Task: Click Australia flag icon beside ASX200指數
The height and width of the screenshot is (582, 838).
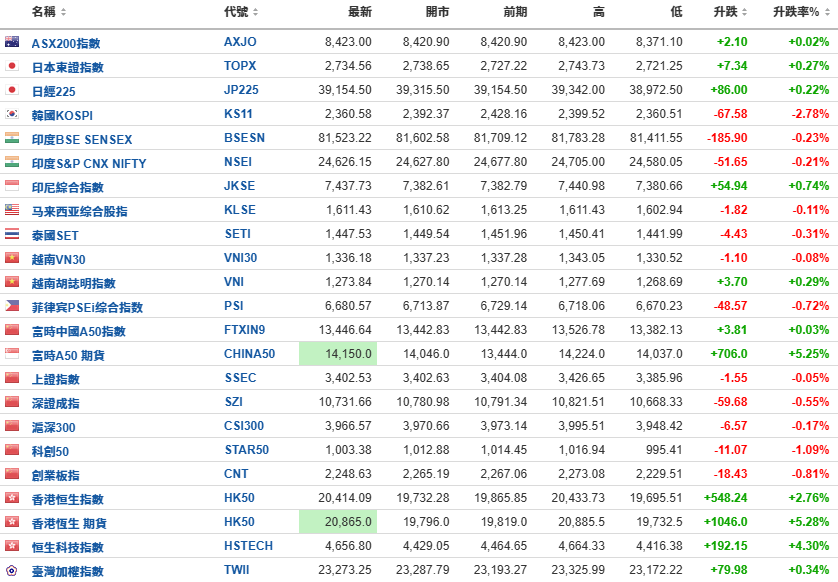Action: click(x=12, y=41)
